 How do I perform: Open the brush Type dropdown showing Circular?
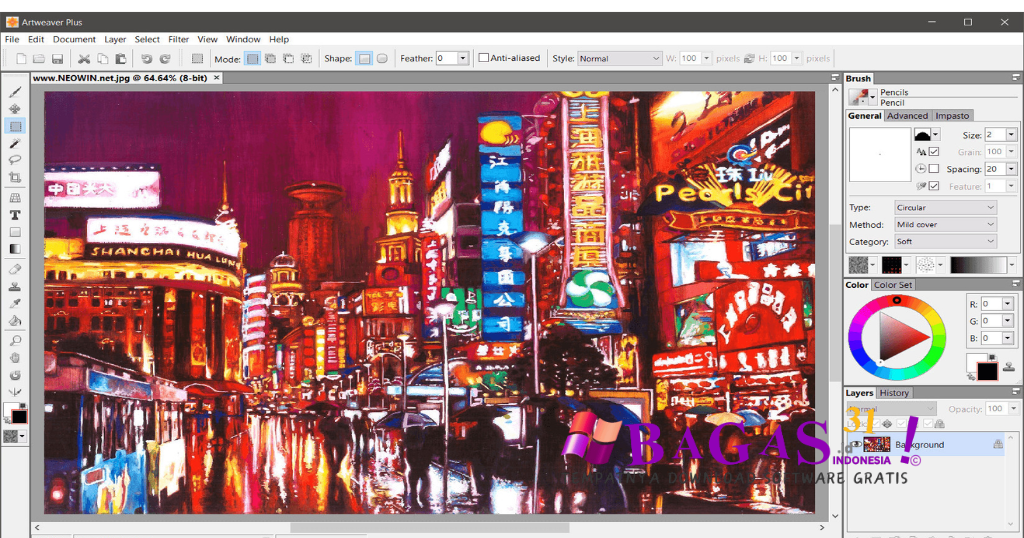(944, 208)
